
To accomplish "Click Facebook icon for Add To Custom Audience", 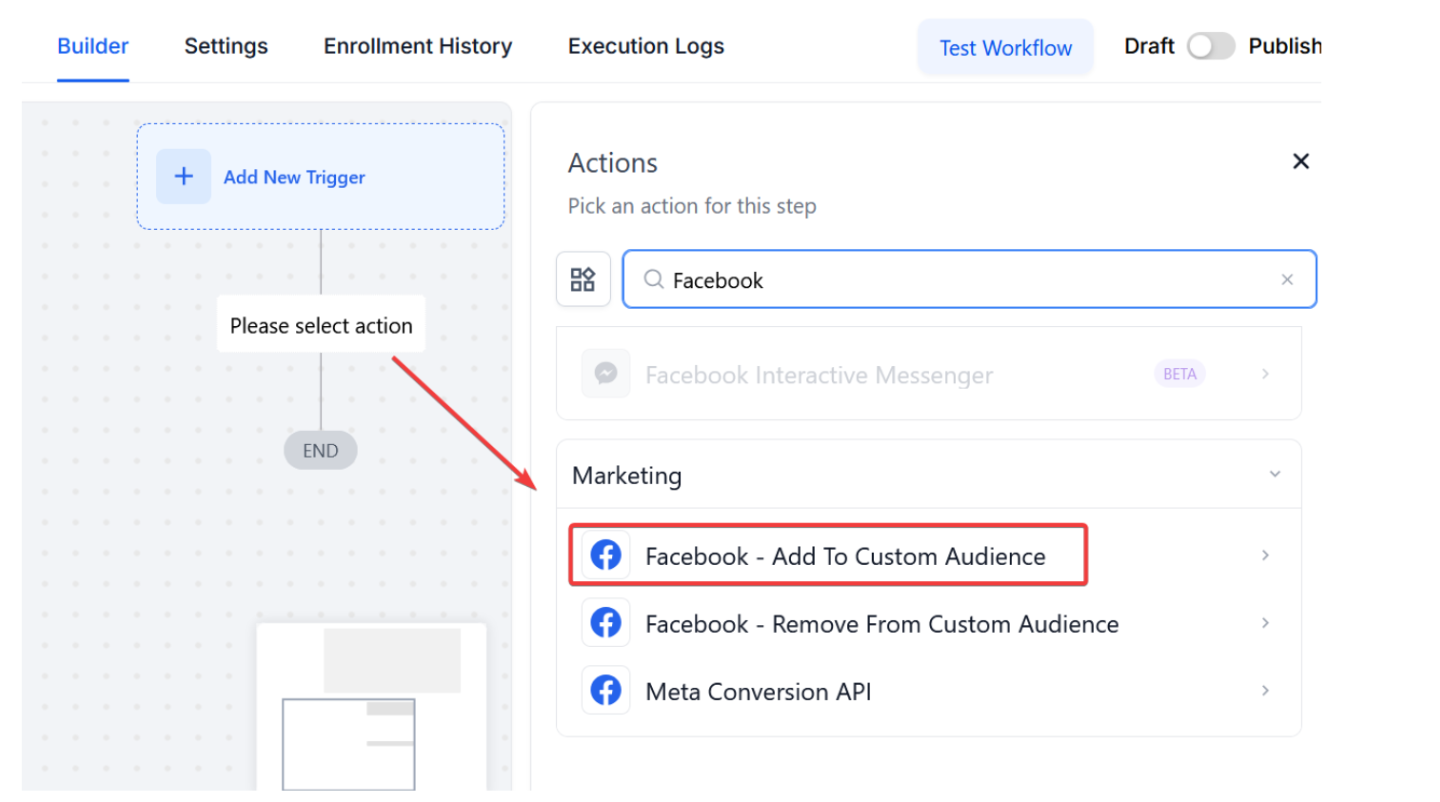I will (606, 555).
